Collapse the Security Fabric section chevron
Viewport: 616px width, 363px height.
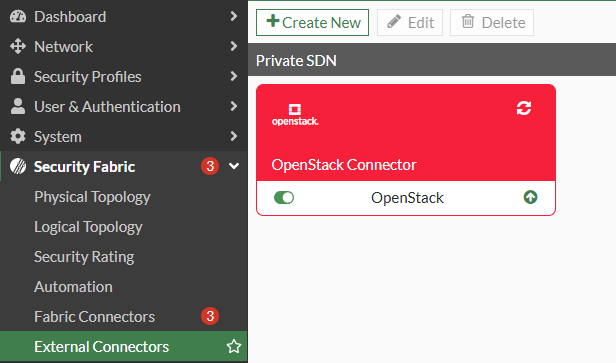(x=234, y=166)
